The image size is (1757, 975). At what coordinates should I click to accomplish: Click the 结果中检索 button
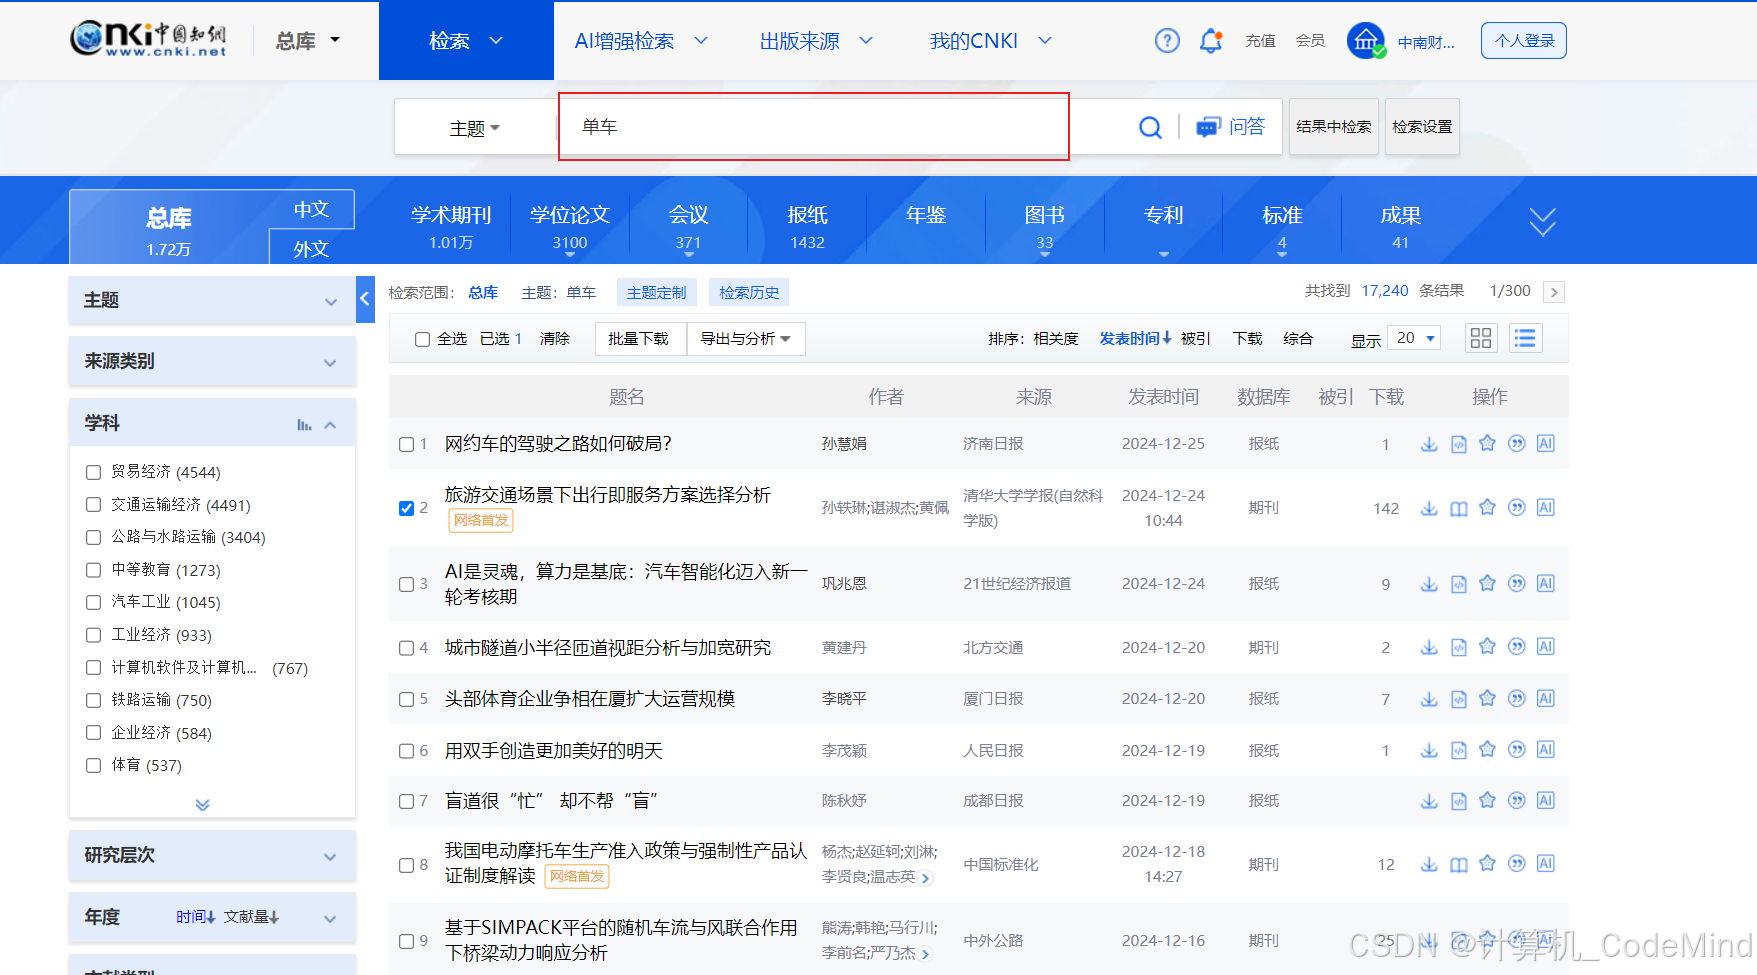1334,127
